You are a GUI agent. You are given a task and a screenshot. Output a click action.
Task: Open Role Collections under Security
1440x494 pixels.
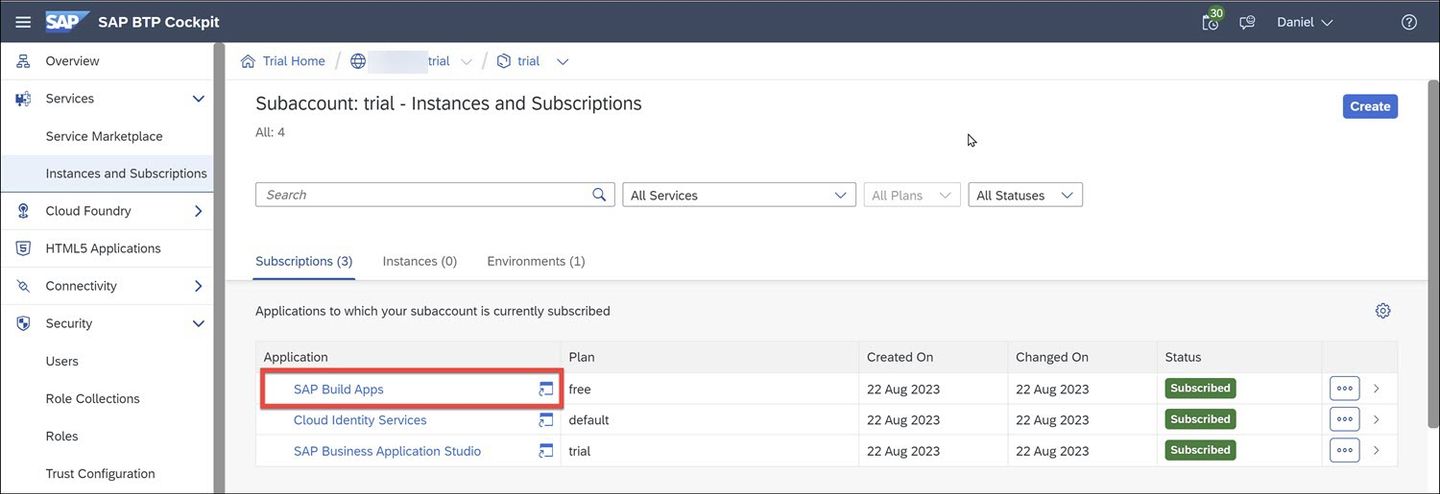click(93, 398)
